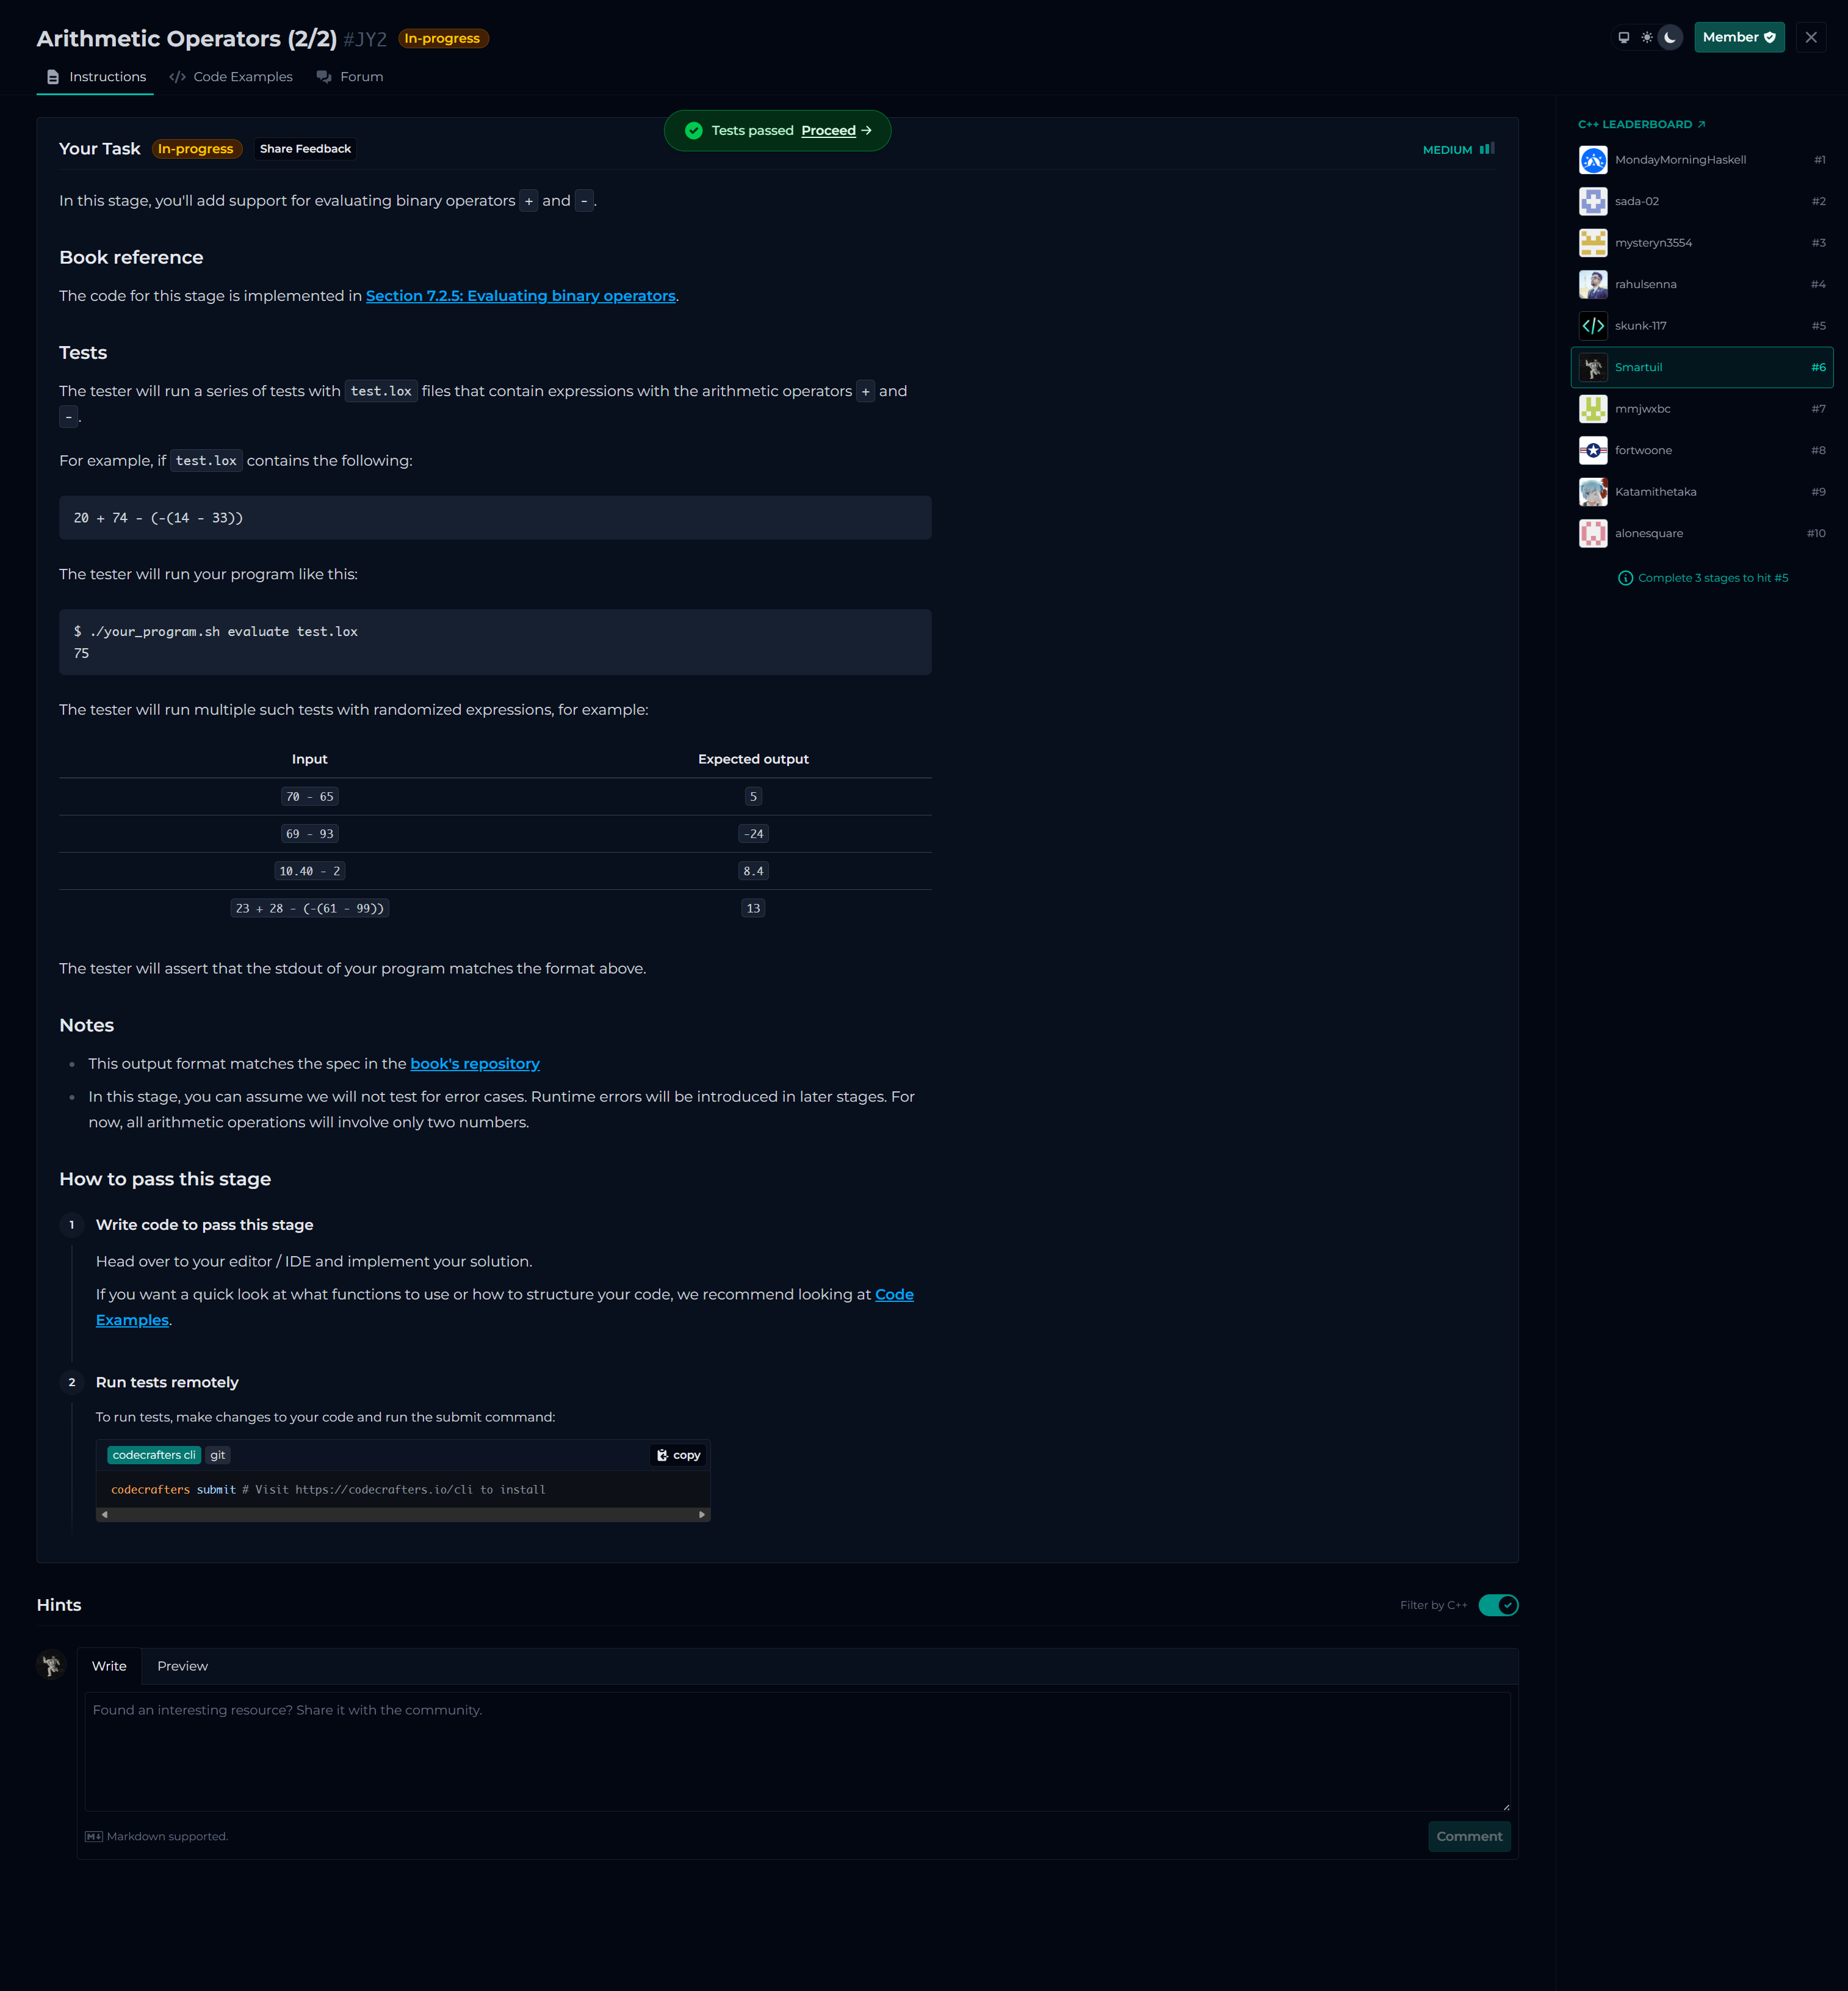Image resolution: width=1848 pixels, height=1991 pixels.
Task: Select the dark theme moon icon
Action: click(1670, 37)
